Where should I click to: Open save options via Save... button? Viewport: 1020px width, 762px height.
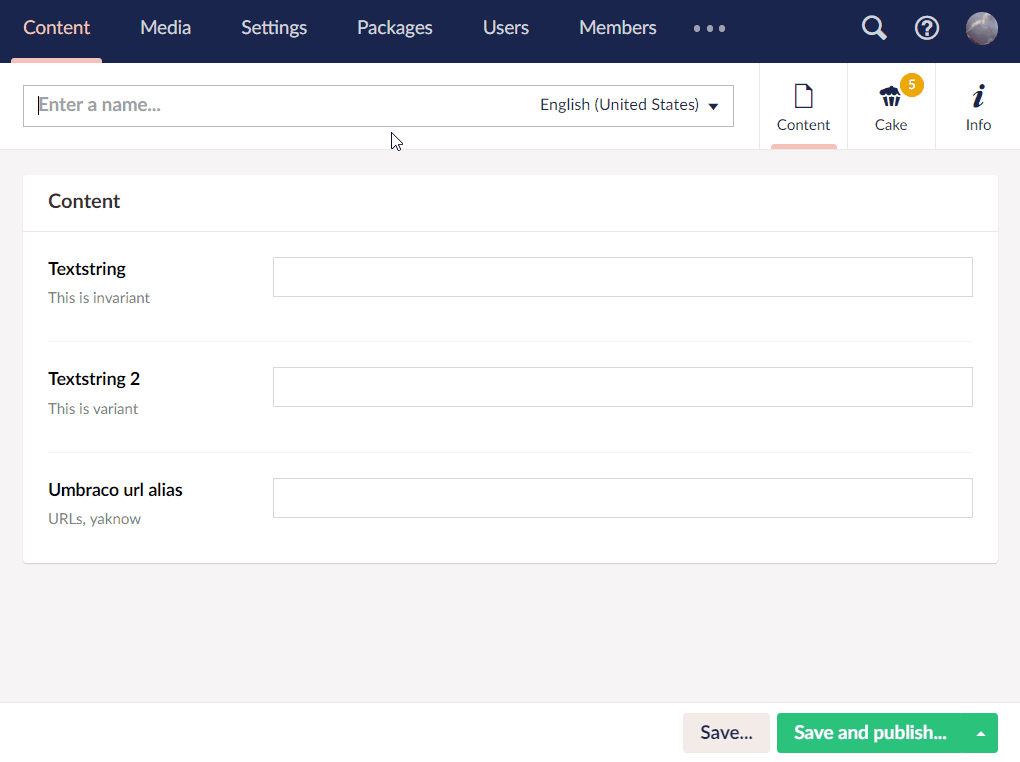tap(726, 733)
